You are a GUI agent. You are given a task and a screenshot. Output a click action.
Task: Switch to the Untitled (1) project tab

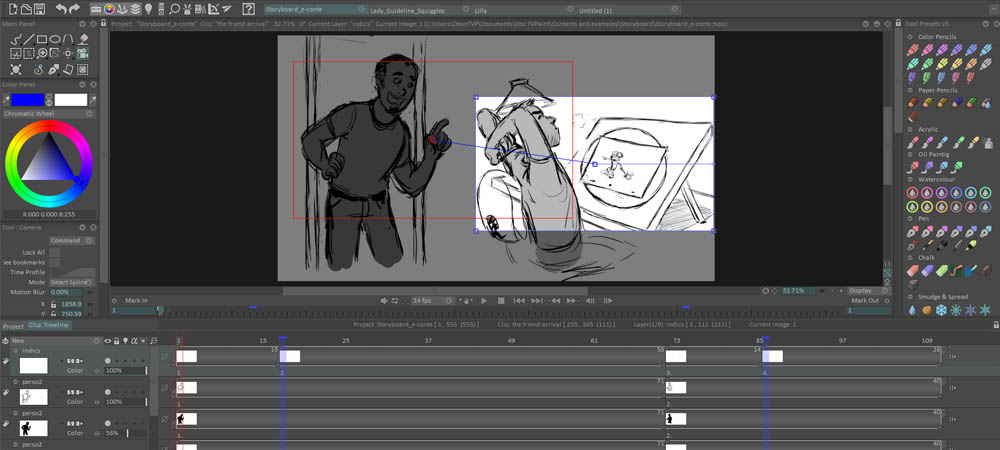595,11
